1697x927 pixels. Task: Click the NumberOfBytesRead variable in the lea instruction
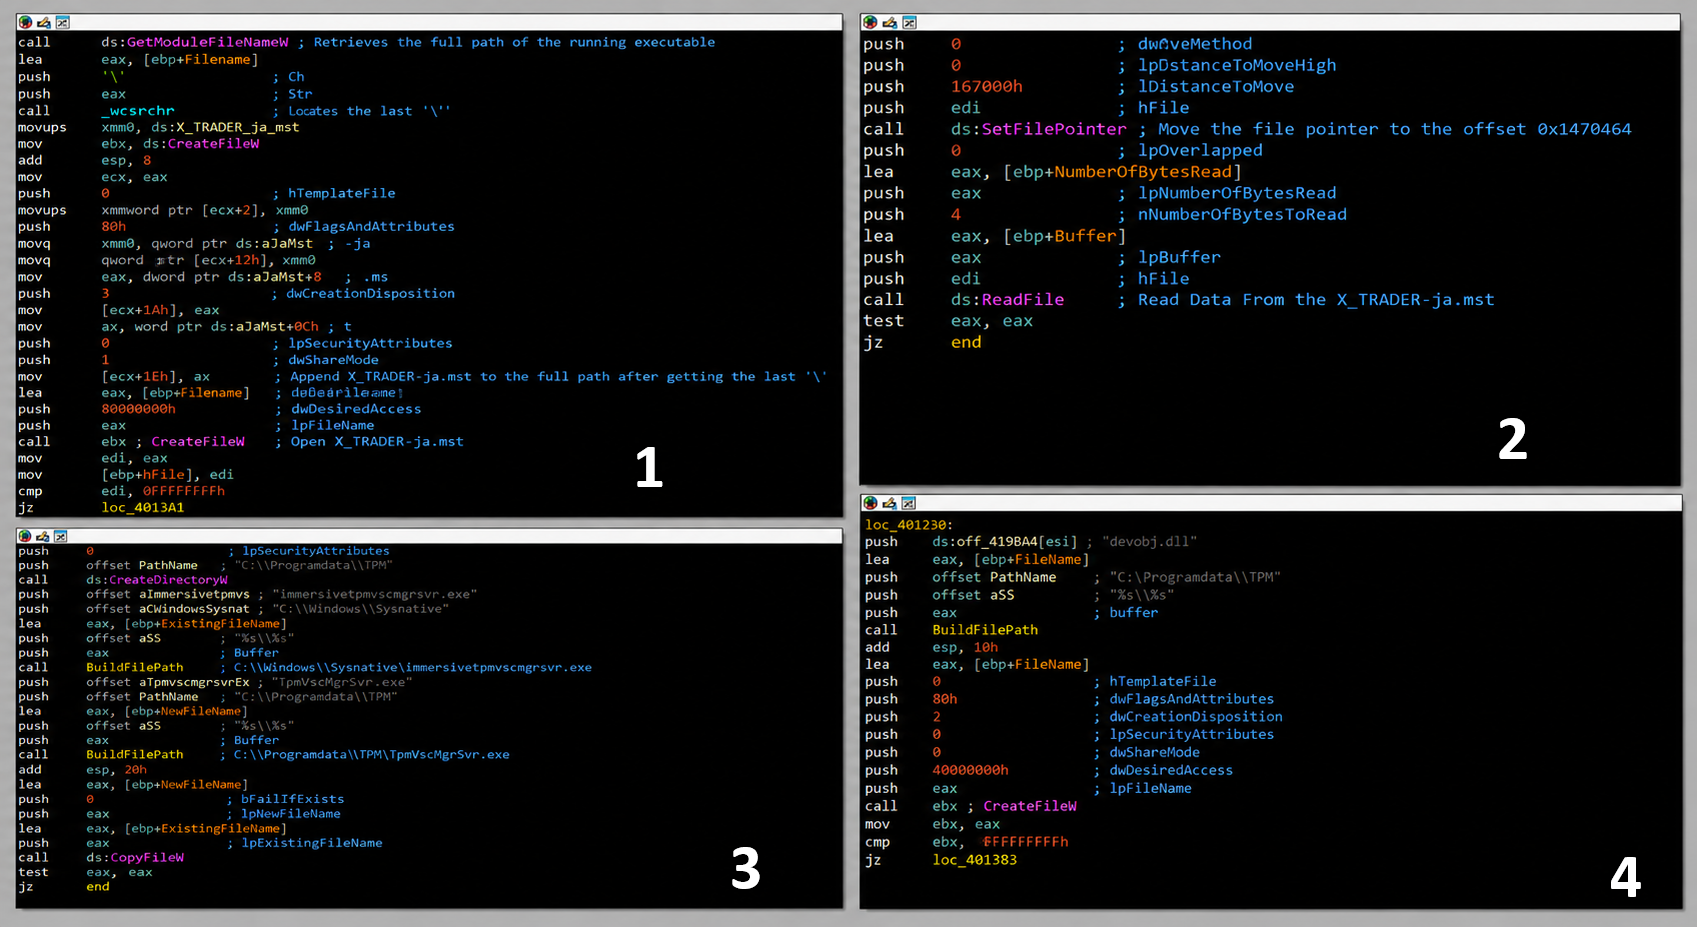tap(1143, 172)
